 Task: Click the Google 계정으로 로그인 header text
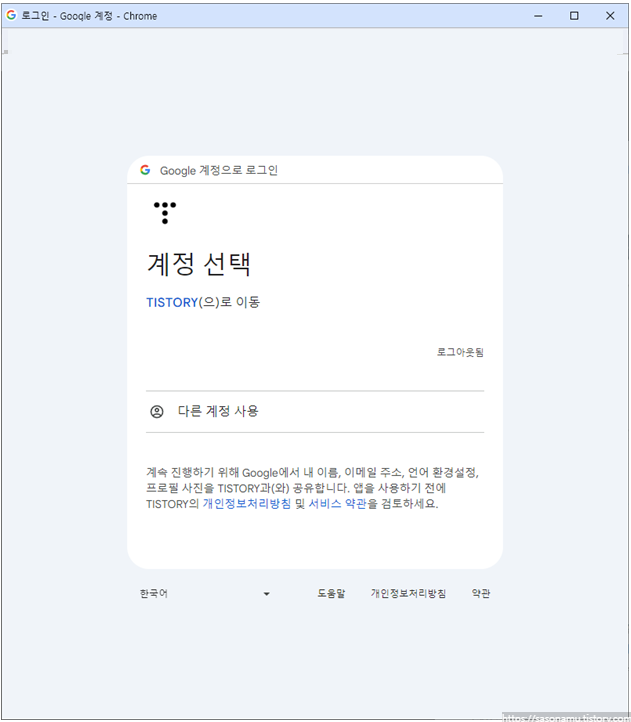219,170
